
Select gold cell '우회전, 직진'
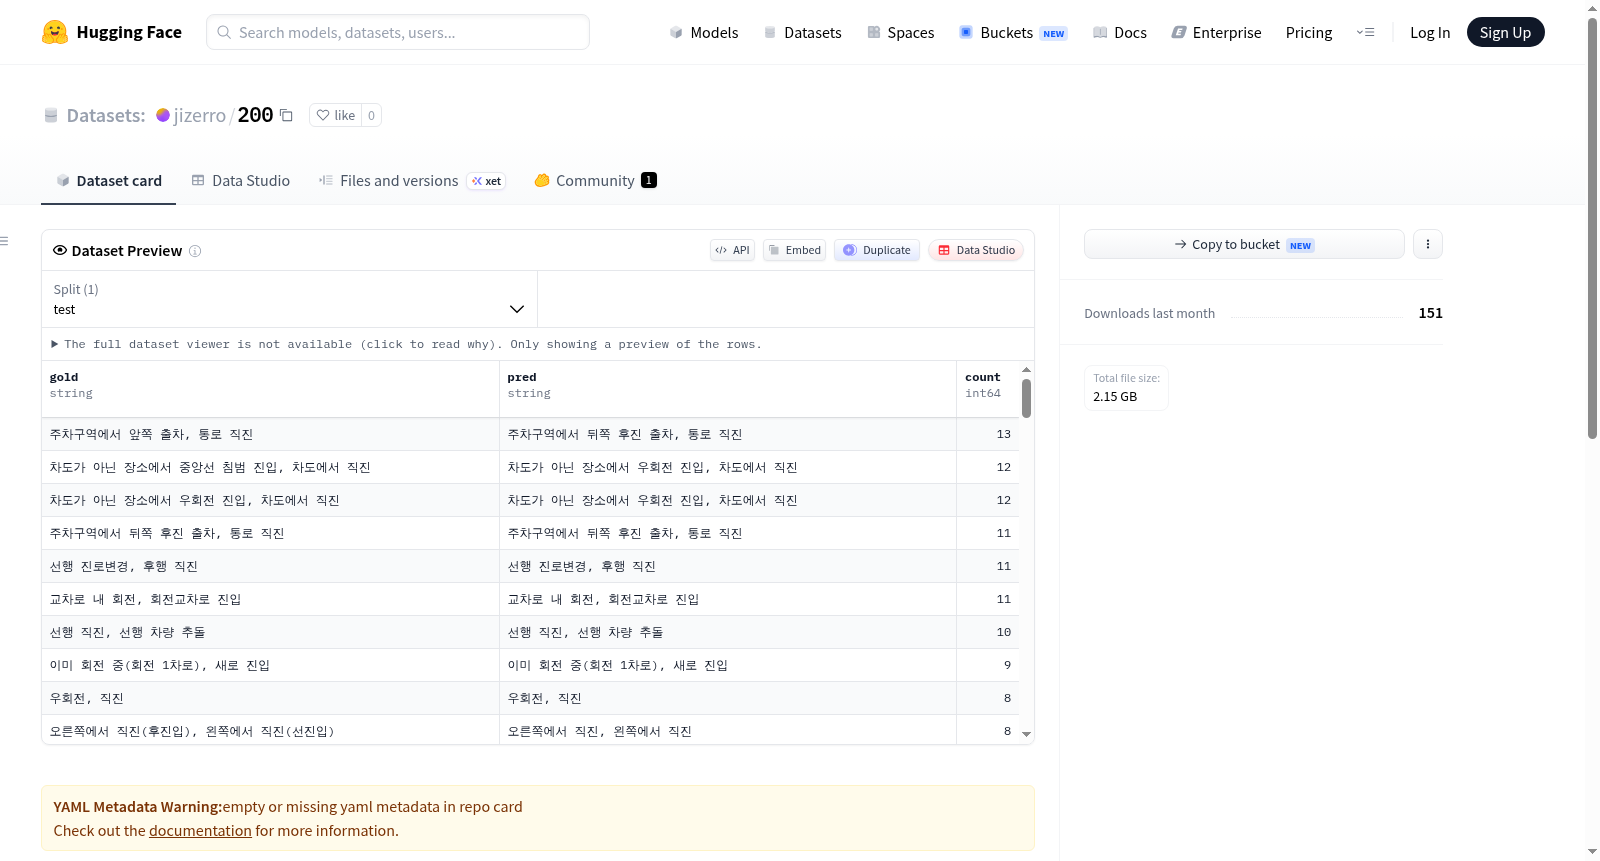270,698
